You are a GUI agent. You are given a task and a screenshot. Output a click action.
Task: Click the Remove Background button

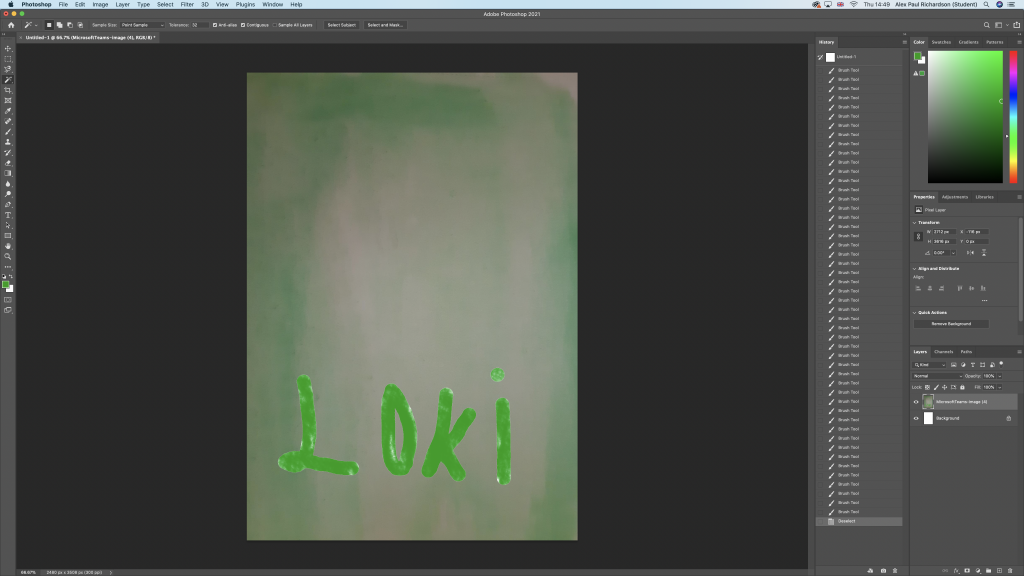coord(951,324)
